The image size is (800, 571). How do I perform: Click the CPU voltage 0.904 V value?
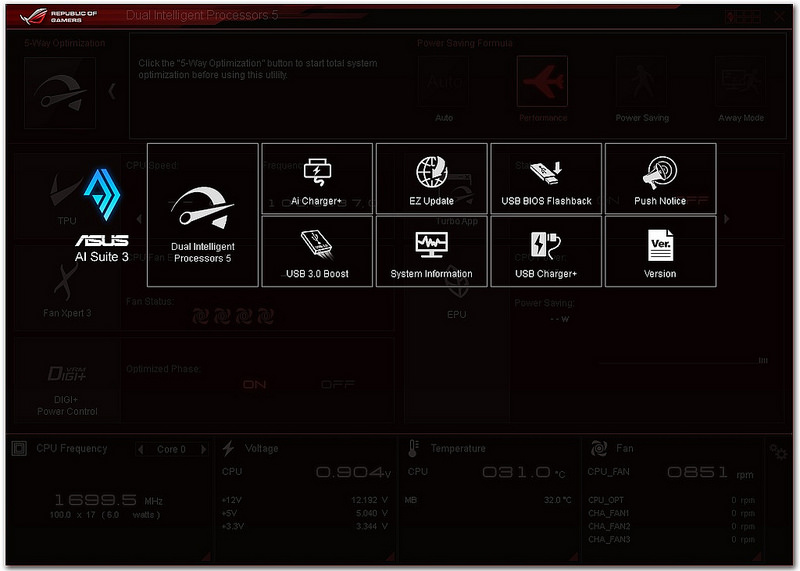click(353, 473)
